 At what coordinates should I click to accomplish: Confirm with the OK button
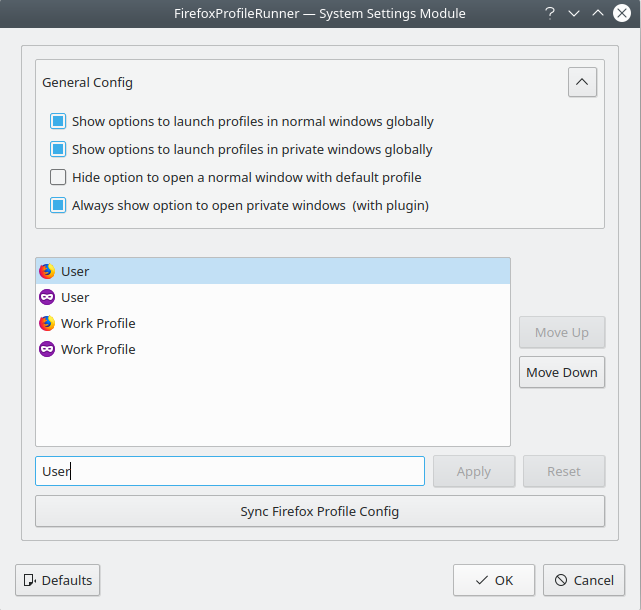pos(494,580)
